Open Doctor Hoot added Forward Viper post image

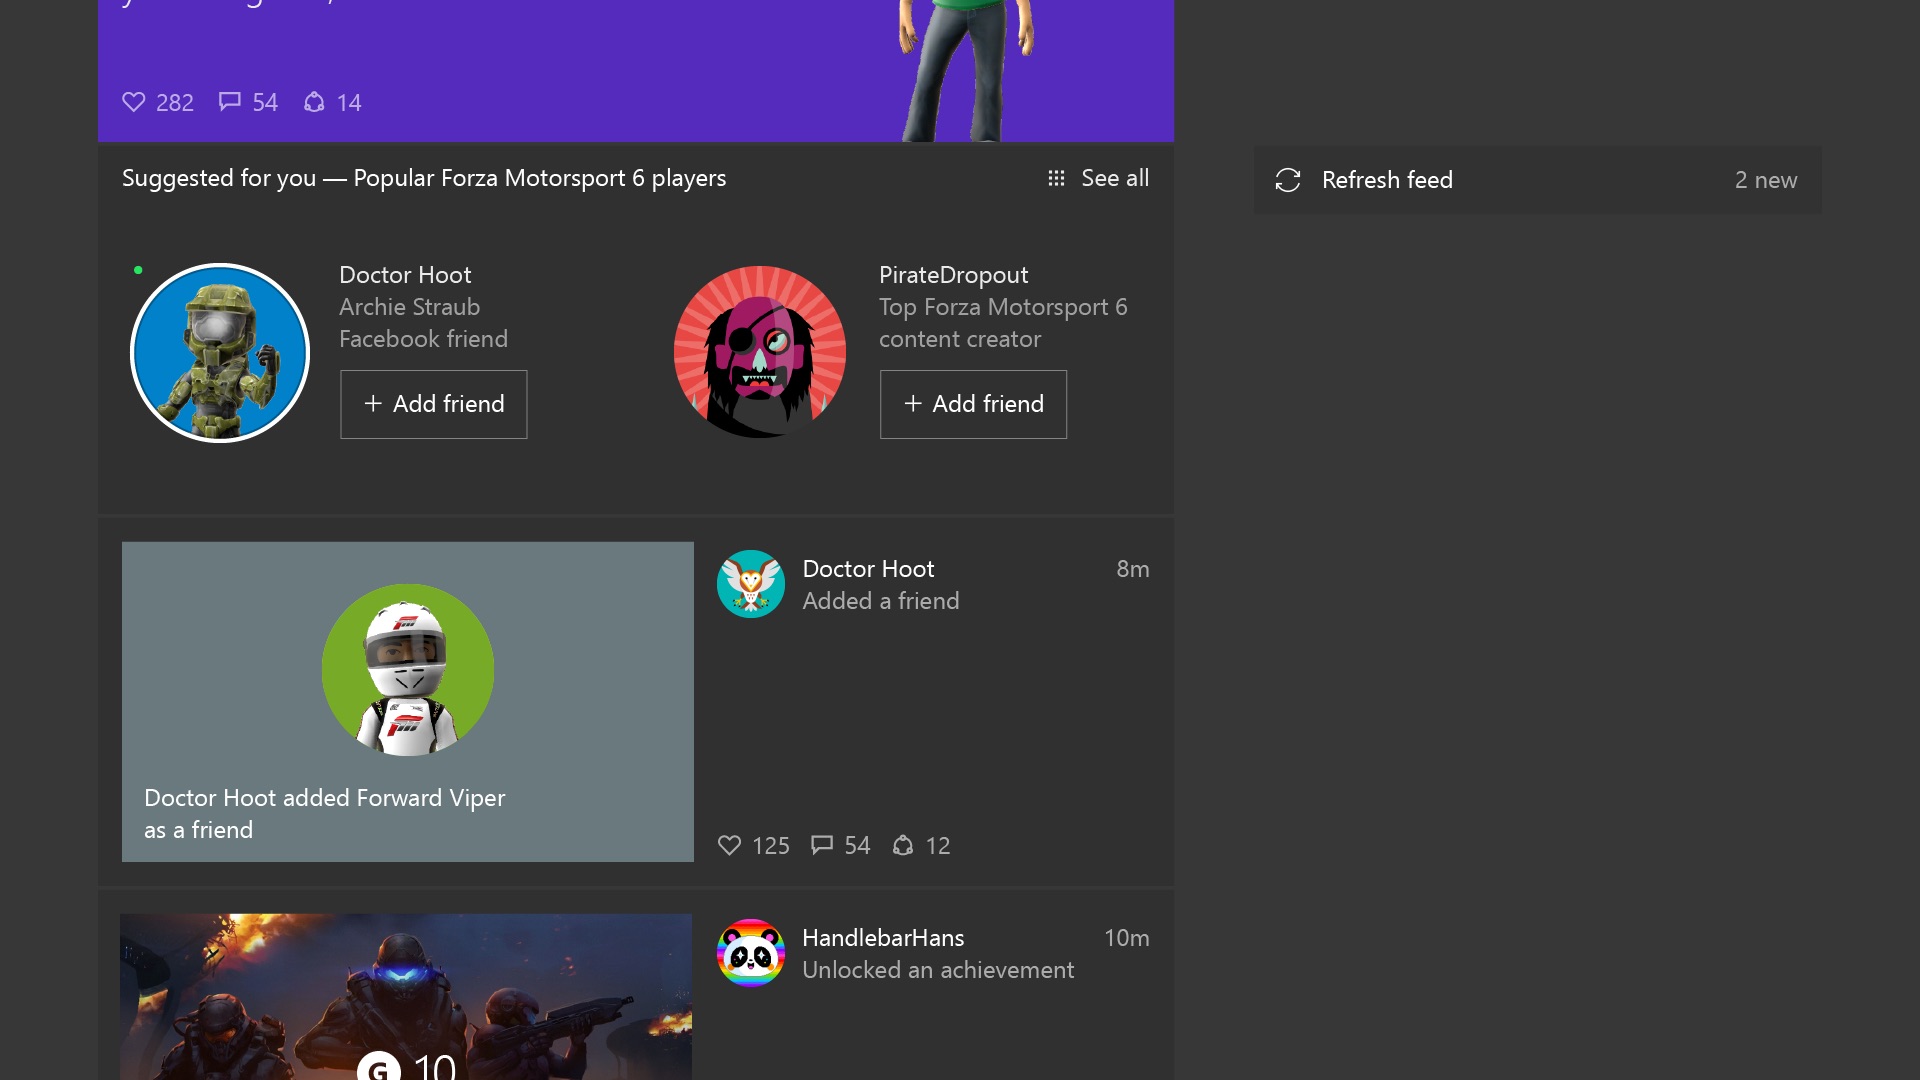pyautogui.click(x=407, y=701)
